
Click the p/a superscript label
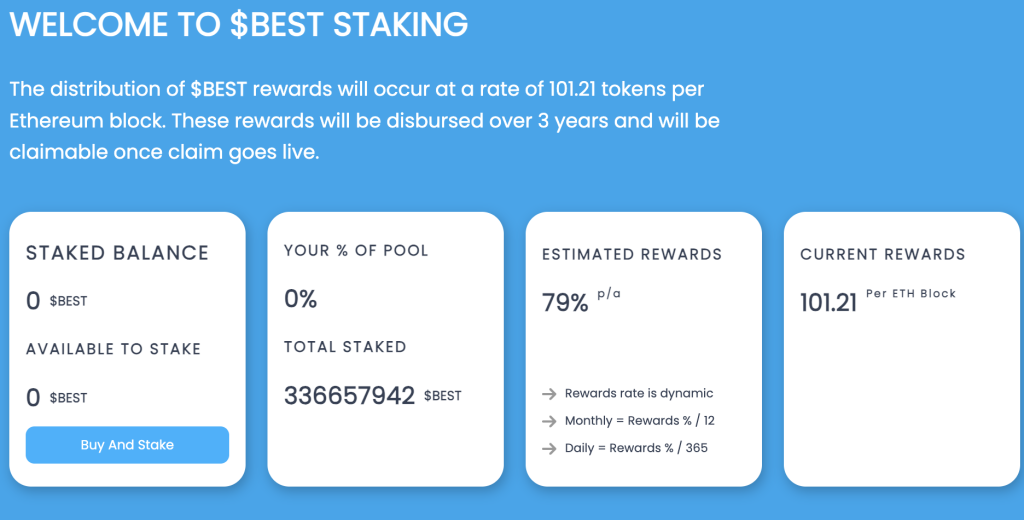(609, 293)
